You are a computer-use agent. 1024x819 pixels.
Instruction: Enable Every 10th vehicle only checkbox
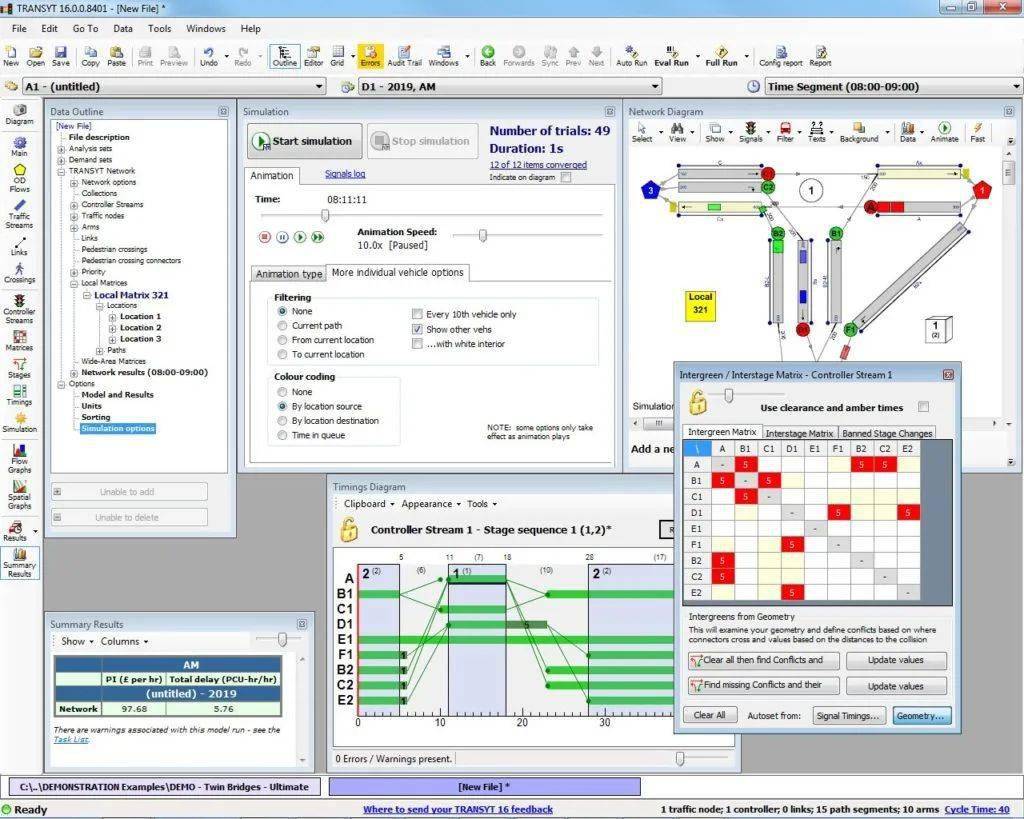pos(417,314)
